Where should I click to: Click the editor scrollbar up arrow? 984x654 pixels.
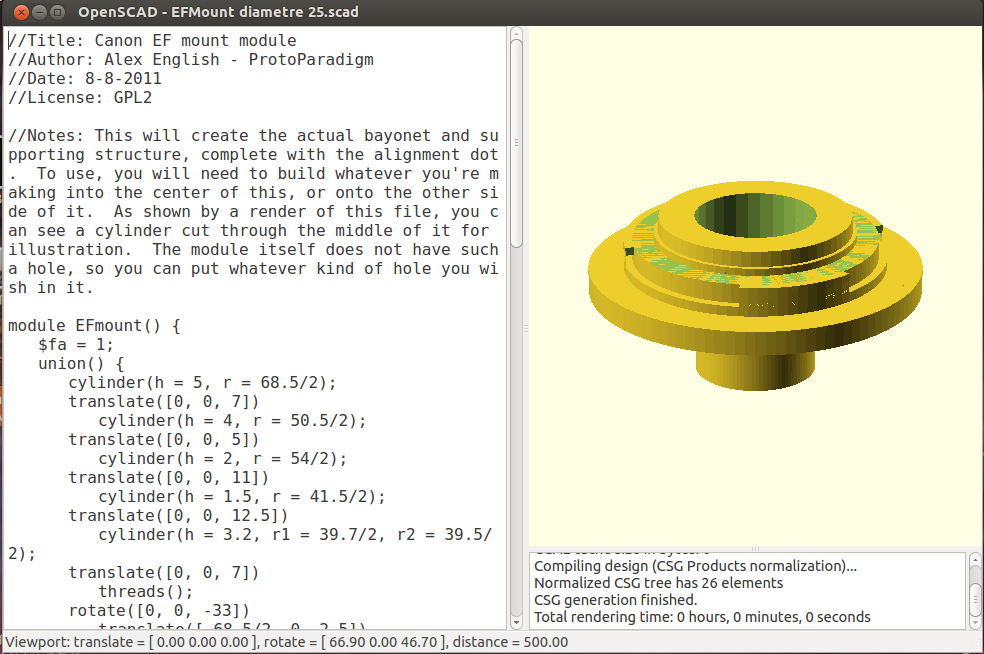[x=516, y=35]
